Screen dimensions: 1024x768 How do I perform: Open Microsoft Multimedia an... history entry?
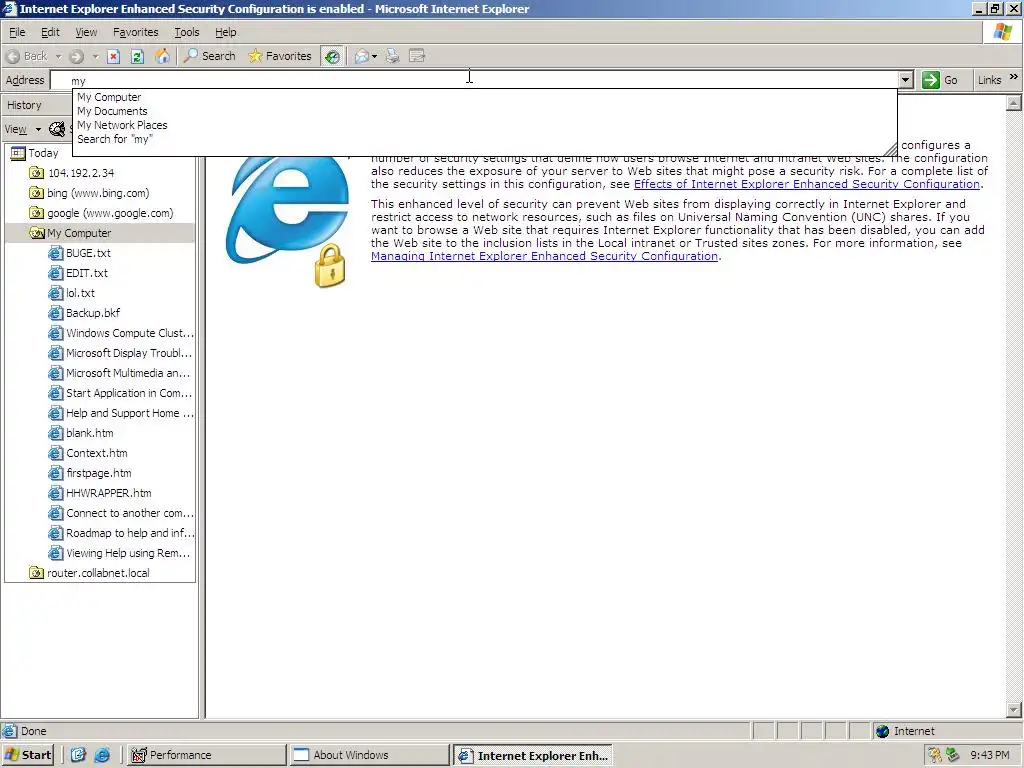pos(121,373)
